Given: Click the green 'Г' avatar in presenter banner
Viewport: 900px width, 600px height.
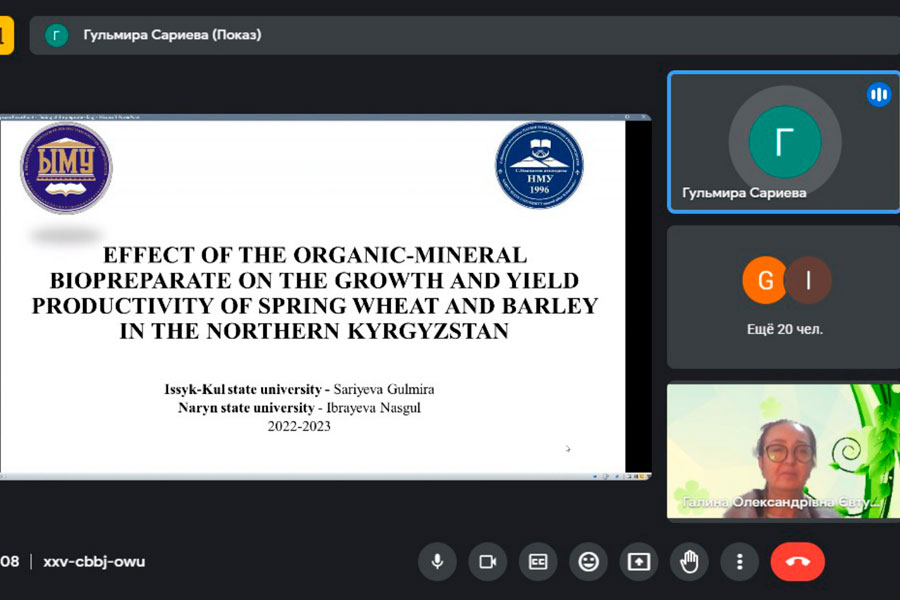Looking at the screenshot, I should 57,35.
